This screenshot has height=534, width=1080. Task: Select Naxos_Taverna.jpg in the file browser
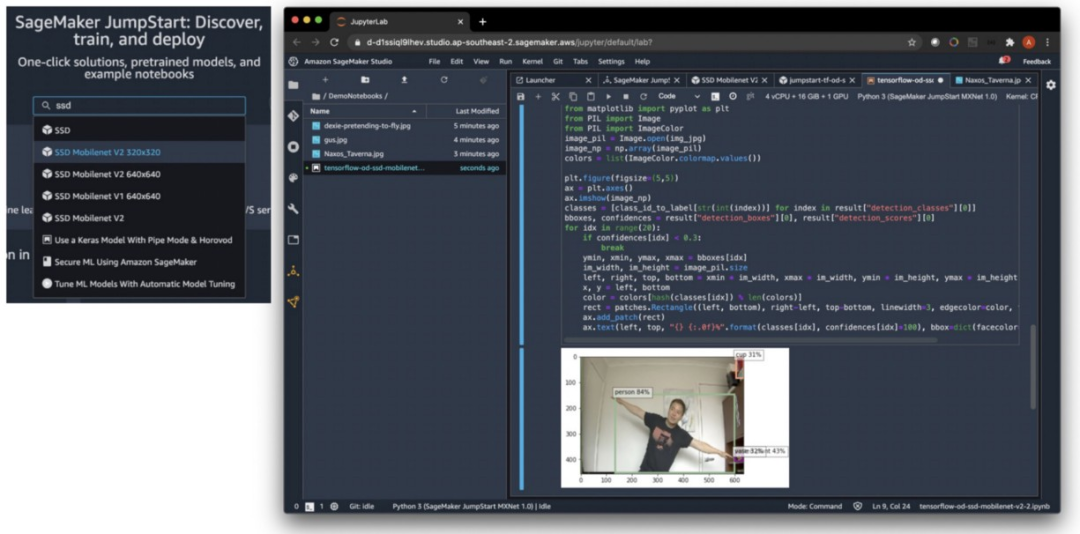[x=404, y=154]
